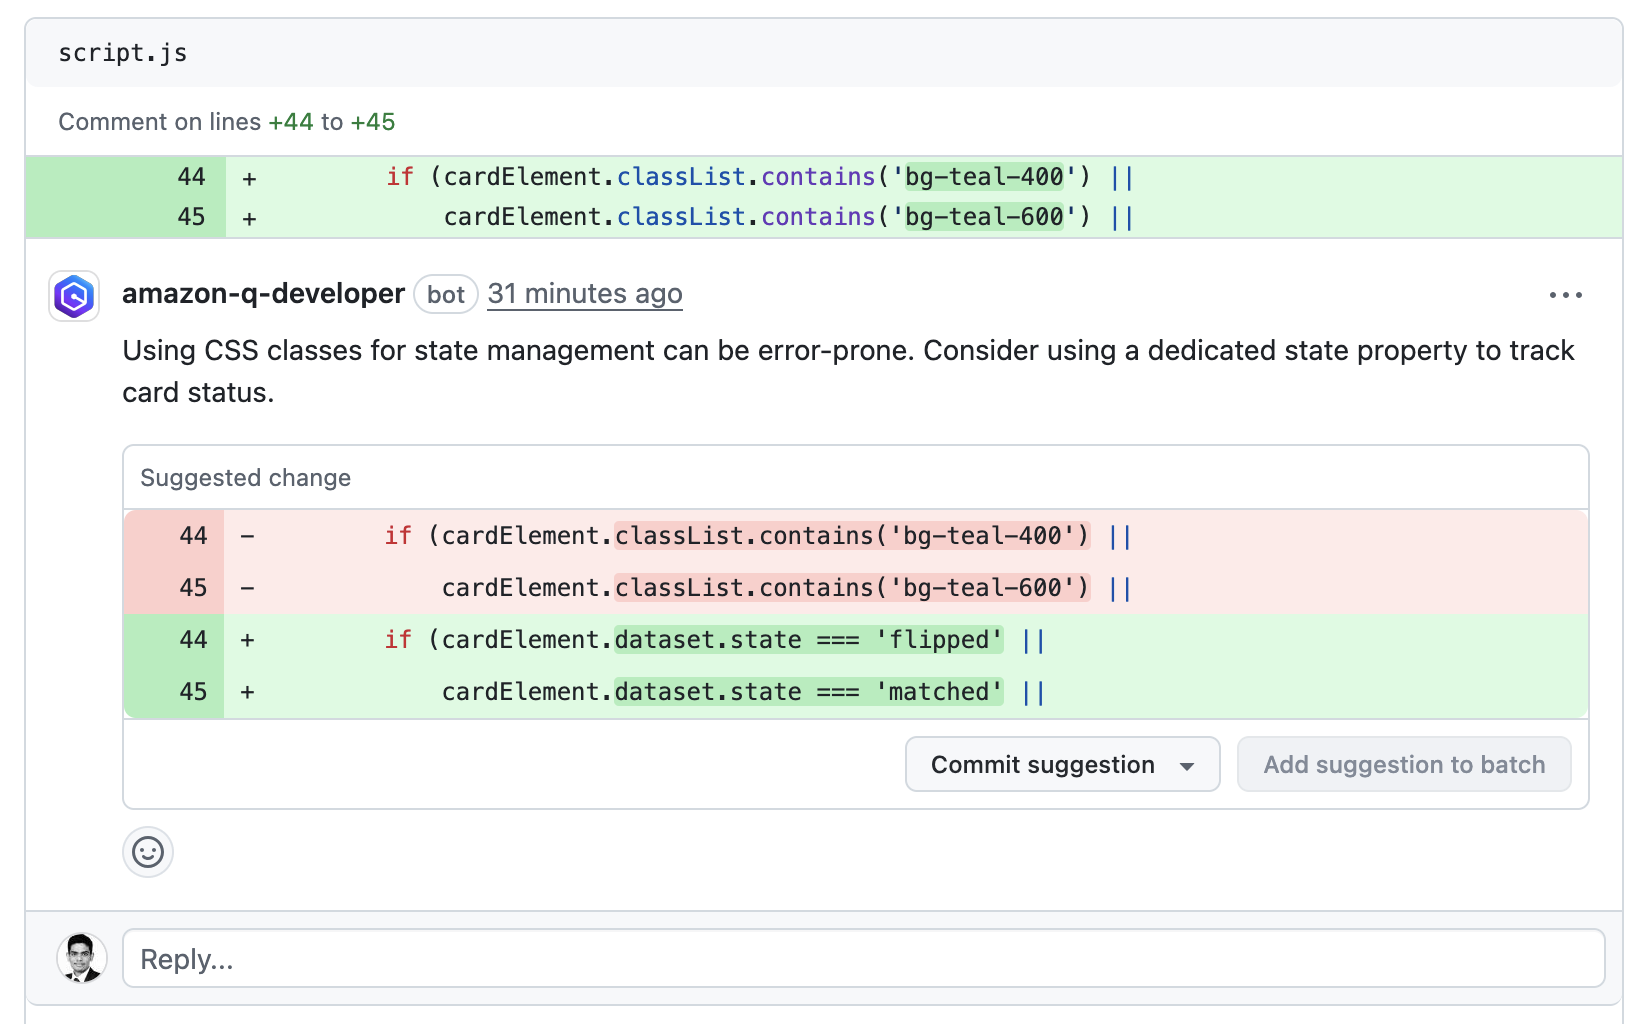
Task: Open the kebab menu on the bot comment
Action: click(x=1566, y=295)
